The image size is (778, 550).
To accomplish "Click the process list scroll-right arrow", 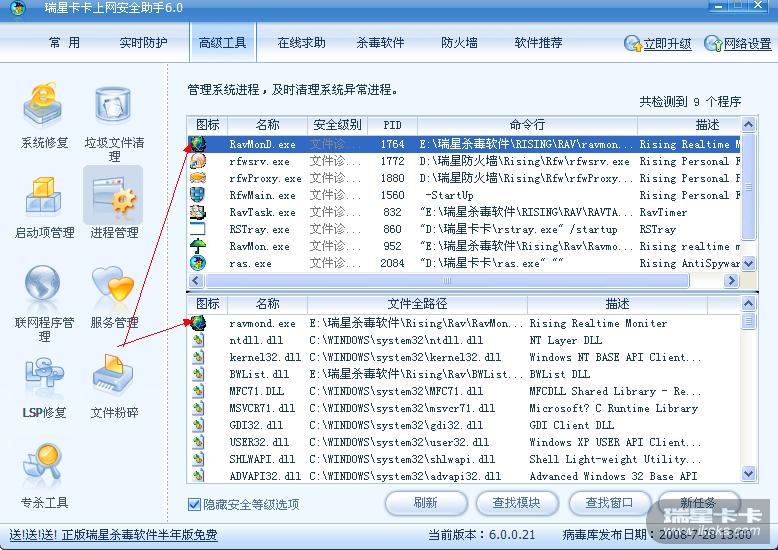I will (730, 280).
